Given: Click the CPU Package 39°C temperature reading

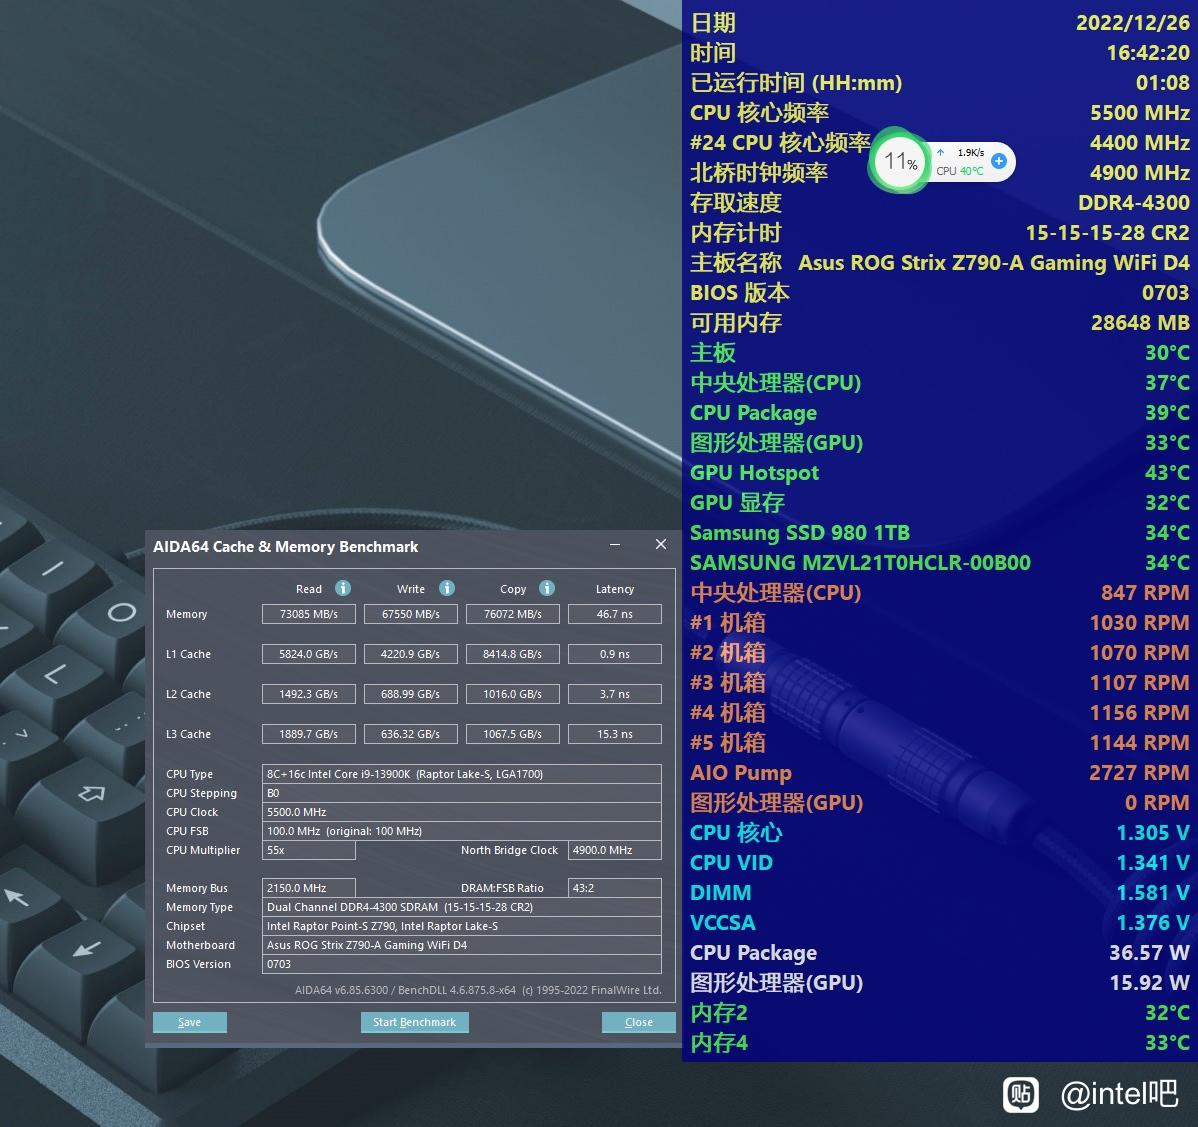Looking at the screenshot, I should pyautogui.click(x=1167, y=413).
